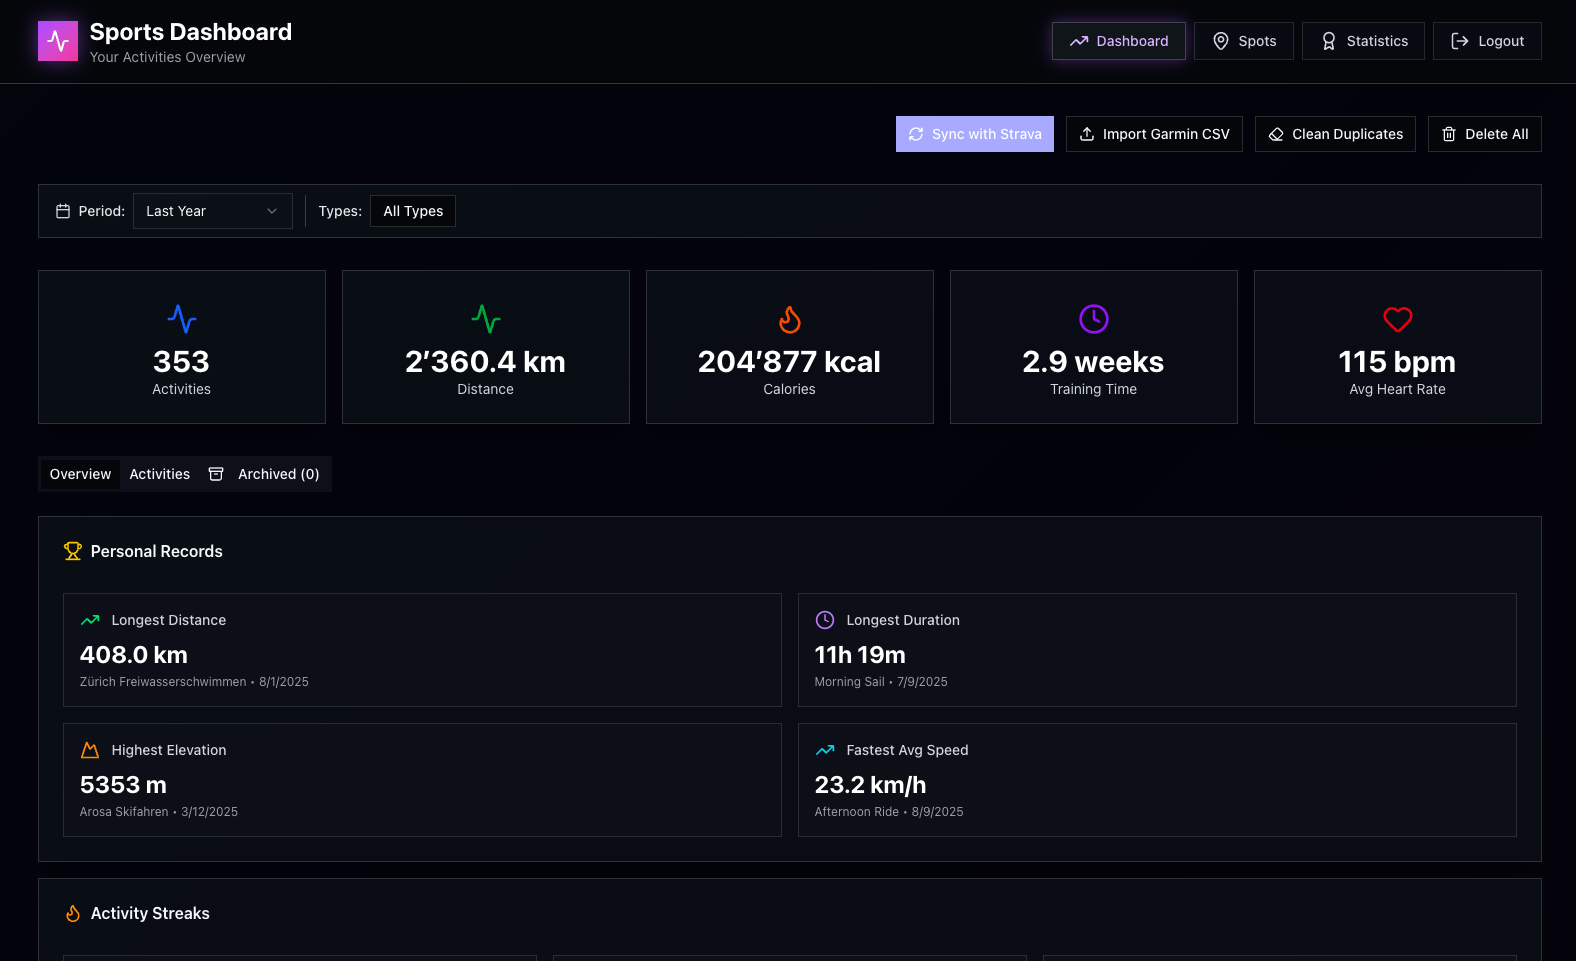Click the flame icon beside Activity Streaks
This screenshot has width=1576, height=961.
(x=73, y=913)
